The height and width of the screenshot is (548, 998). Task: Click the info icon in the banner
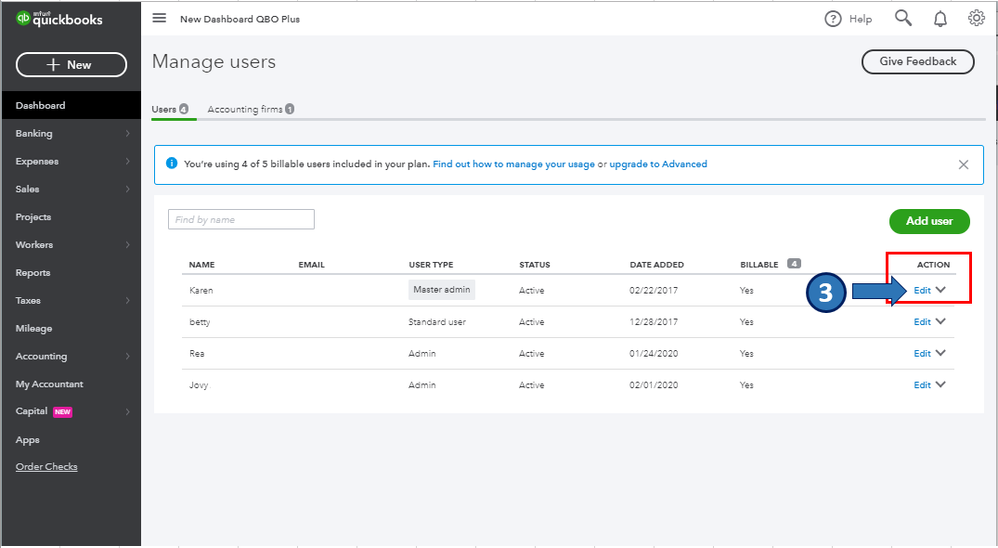click(171, 164)
